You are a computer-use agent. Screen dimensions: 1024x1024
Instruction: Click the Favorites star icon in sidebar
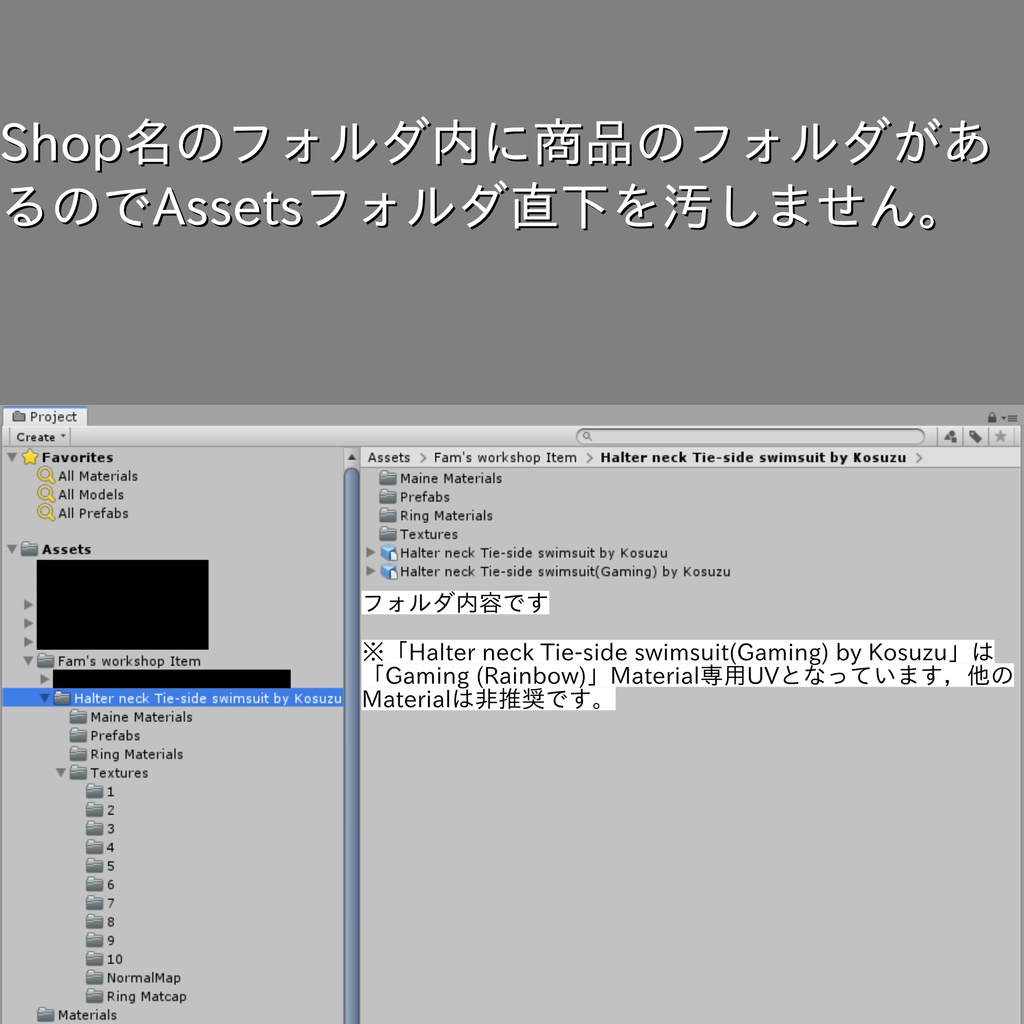28,457
